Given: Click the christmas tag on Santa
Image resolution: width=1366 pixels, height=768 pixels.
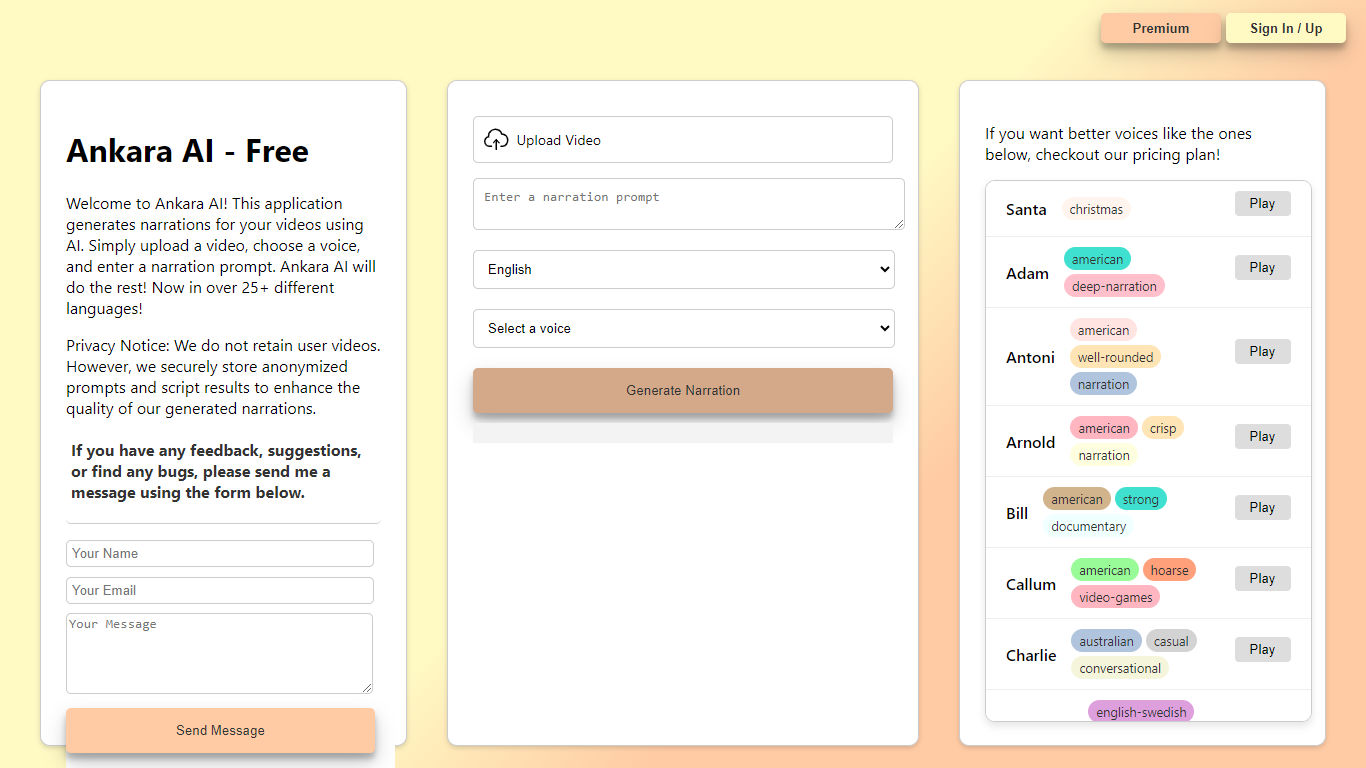Looking at the screenshot, I should (1096, 209).
